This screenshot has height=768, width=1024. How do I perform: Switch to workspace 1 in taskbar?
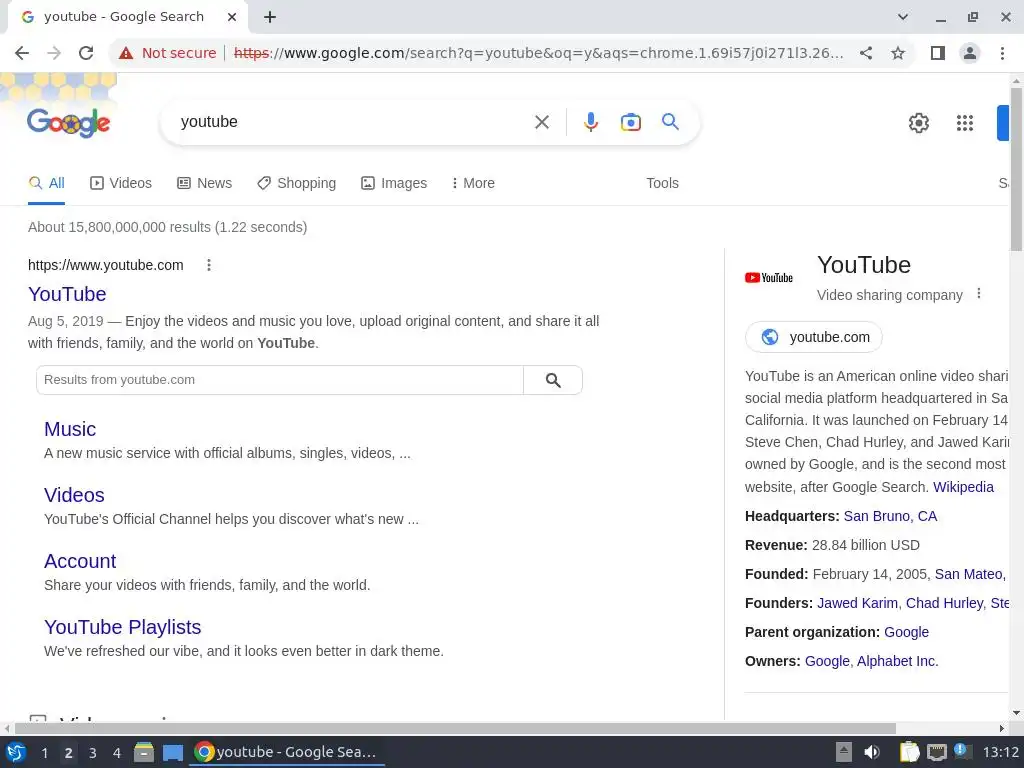tap(44, 753)
